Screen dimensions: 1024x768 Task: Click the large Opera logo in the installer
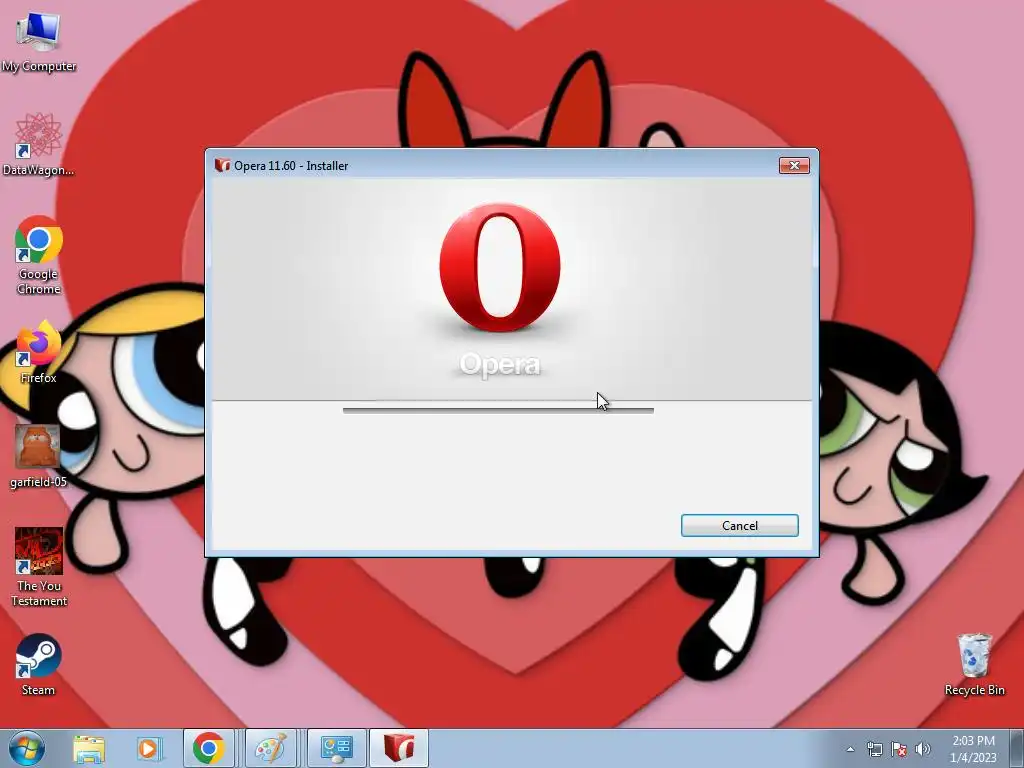click(500, 268)
